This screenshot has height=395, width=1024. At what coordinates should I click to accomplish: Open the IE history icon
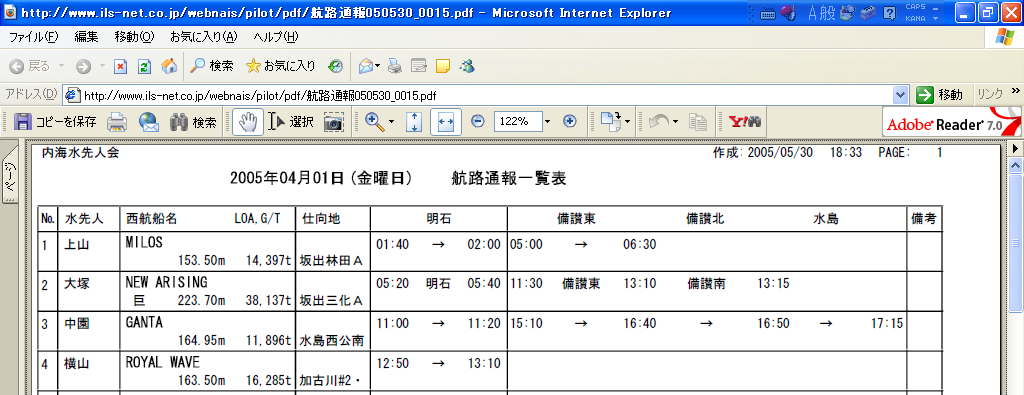tap(336, 66)
